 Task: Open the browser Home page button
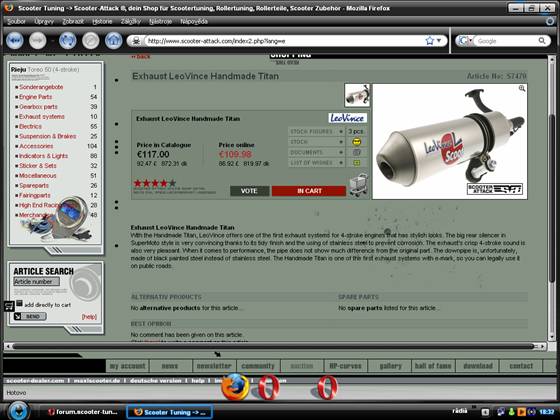114,41
